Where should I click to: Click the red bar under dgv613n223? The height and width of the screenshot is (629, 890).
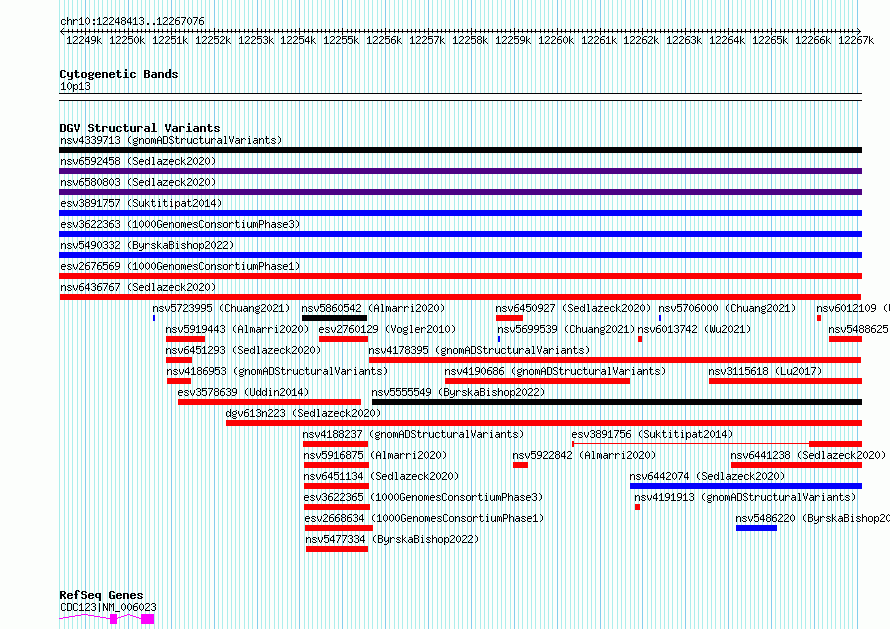(x=544, y=423)
